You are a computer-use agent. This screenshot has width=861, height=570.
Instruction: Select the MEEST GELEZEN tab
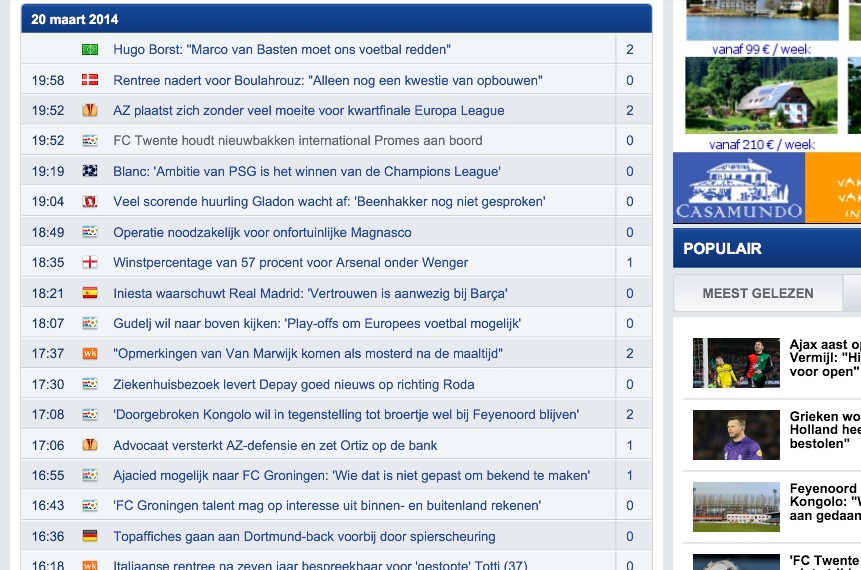pos(758,293)
